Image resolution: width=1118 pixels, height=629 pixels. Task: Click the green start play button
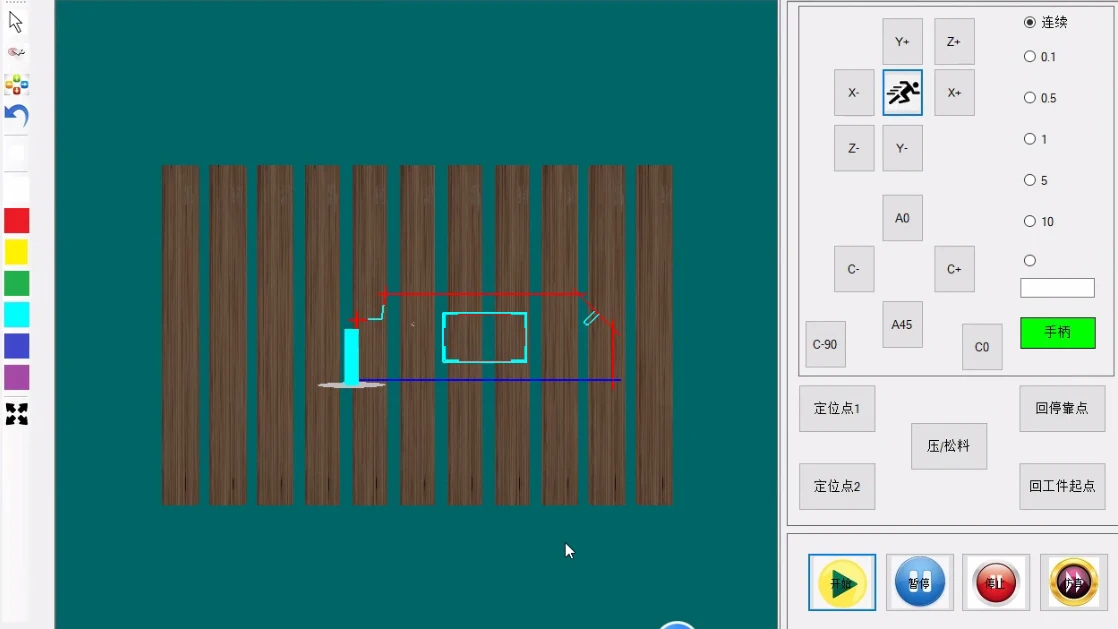(841, 583)
